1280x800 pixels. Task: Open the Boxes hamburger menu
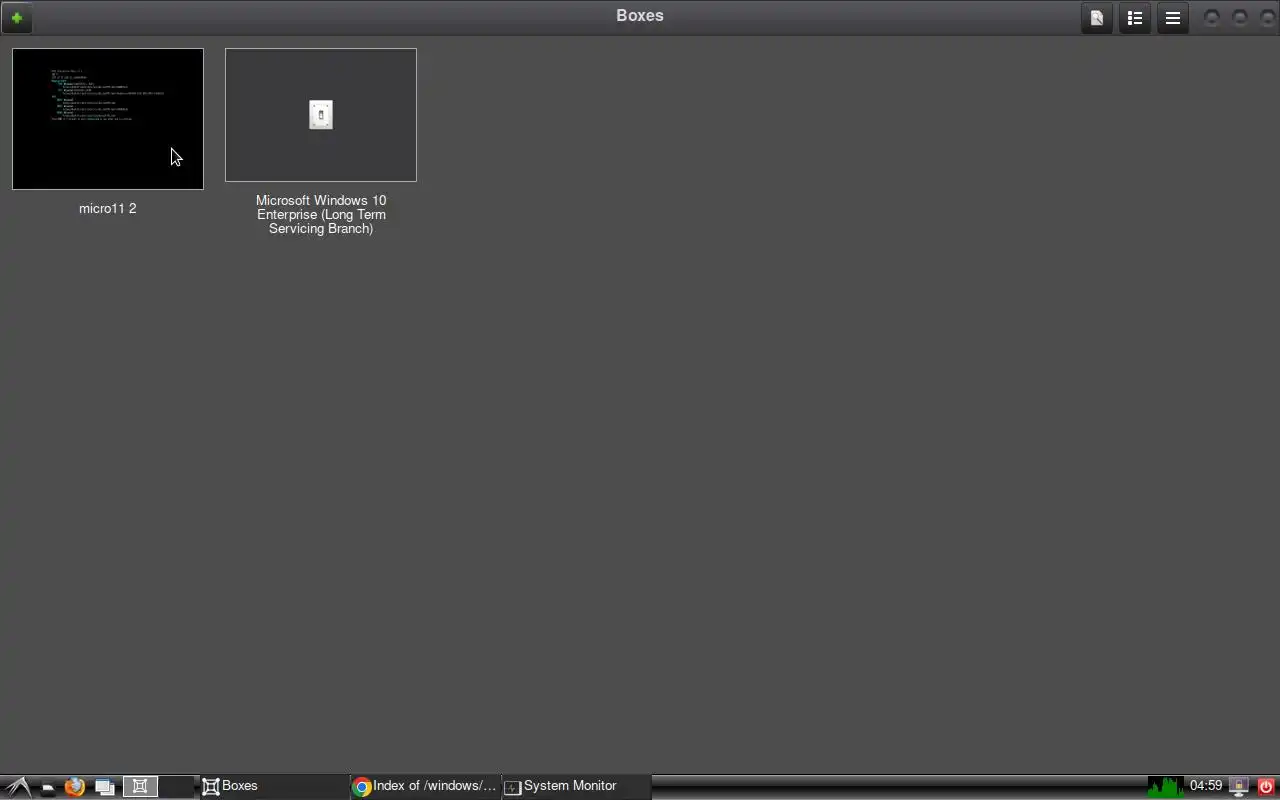pyautogui.click(x=1173, y=18)
